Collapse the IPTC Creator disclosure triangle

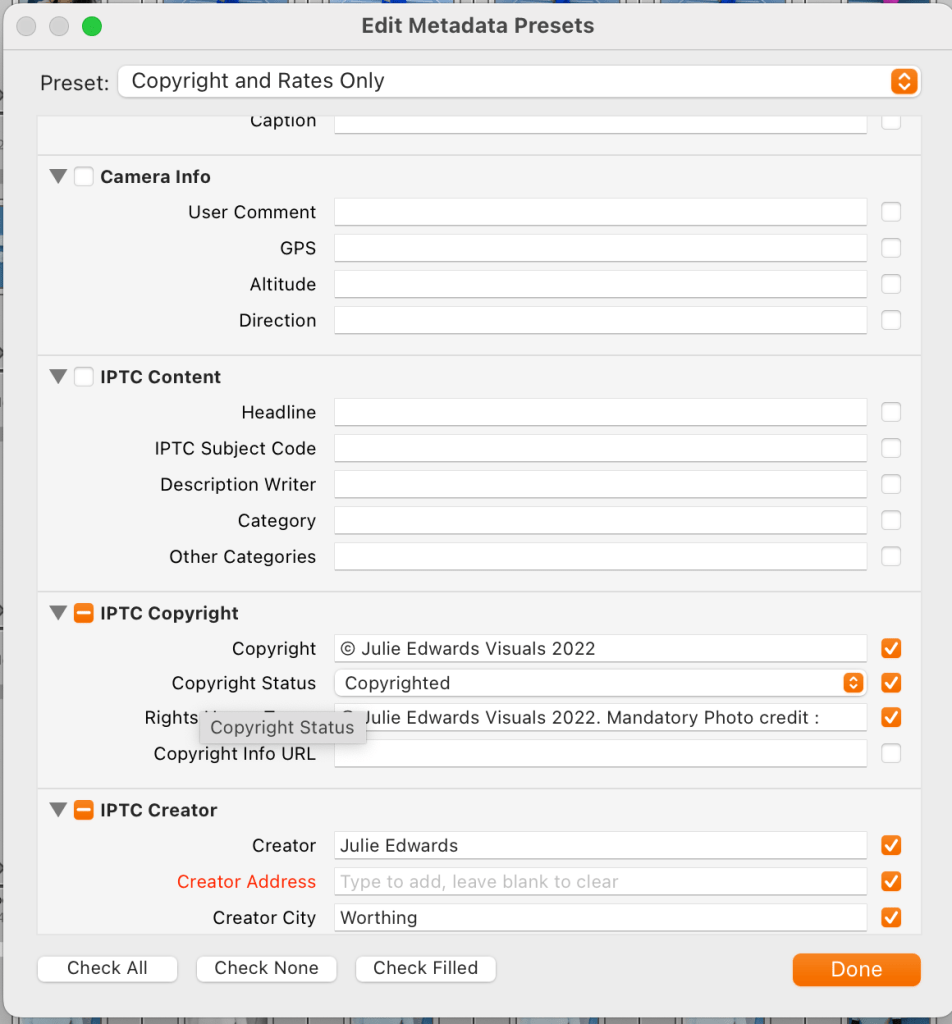tap(58, 810)
